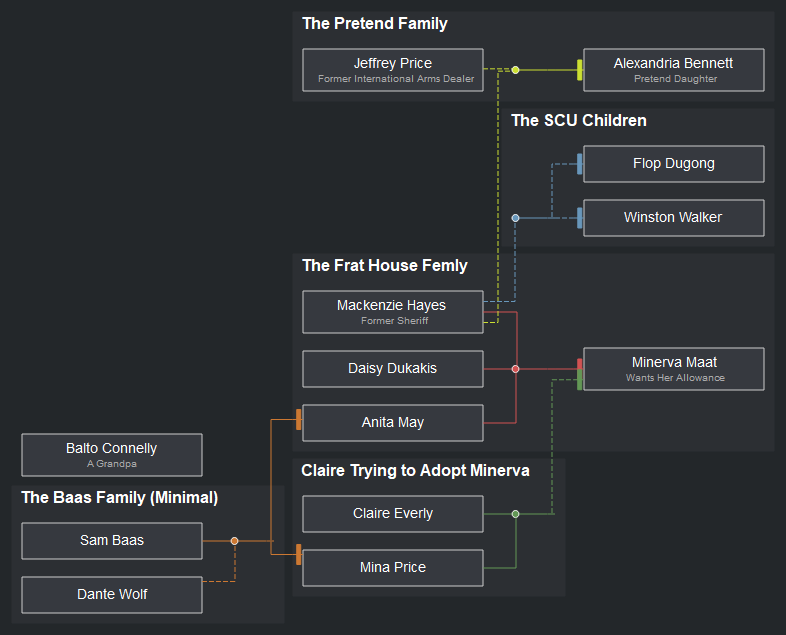Click the green Claire–Mina junction dot
The width and height of the screenshot is (786, 635).
[x=516, y=514]
